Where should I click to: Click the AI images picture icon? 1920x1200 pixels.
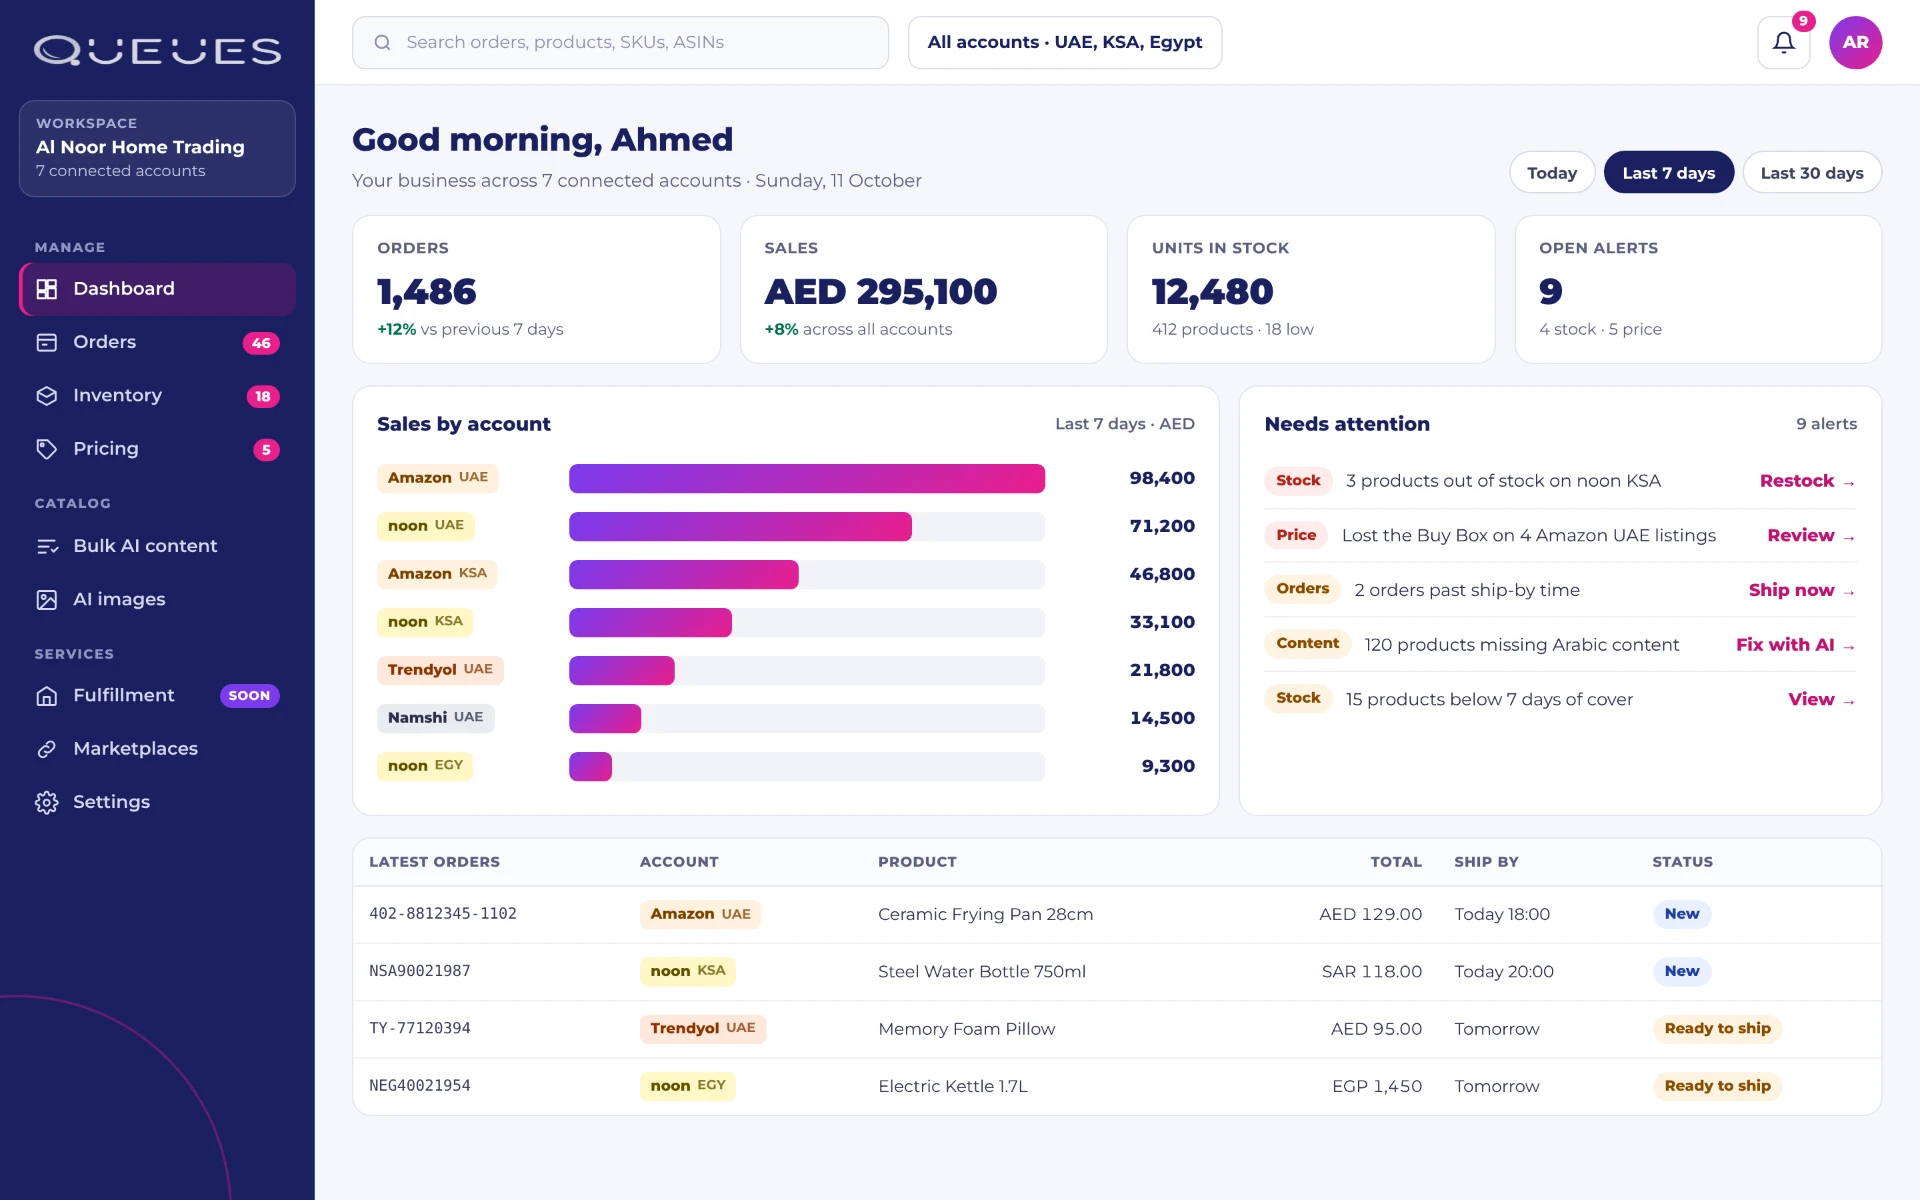coord(47,599)
